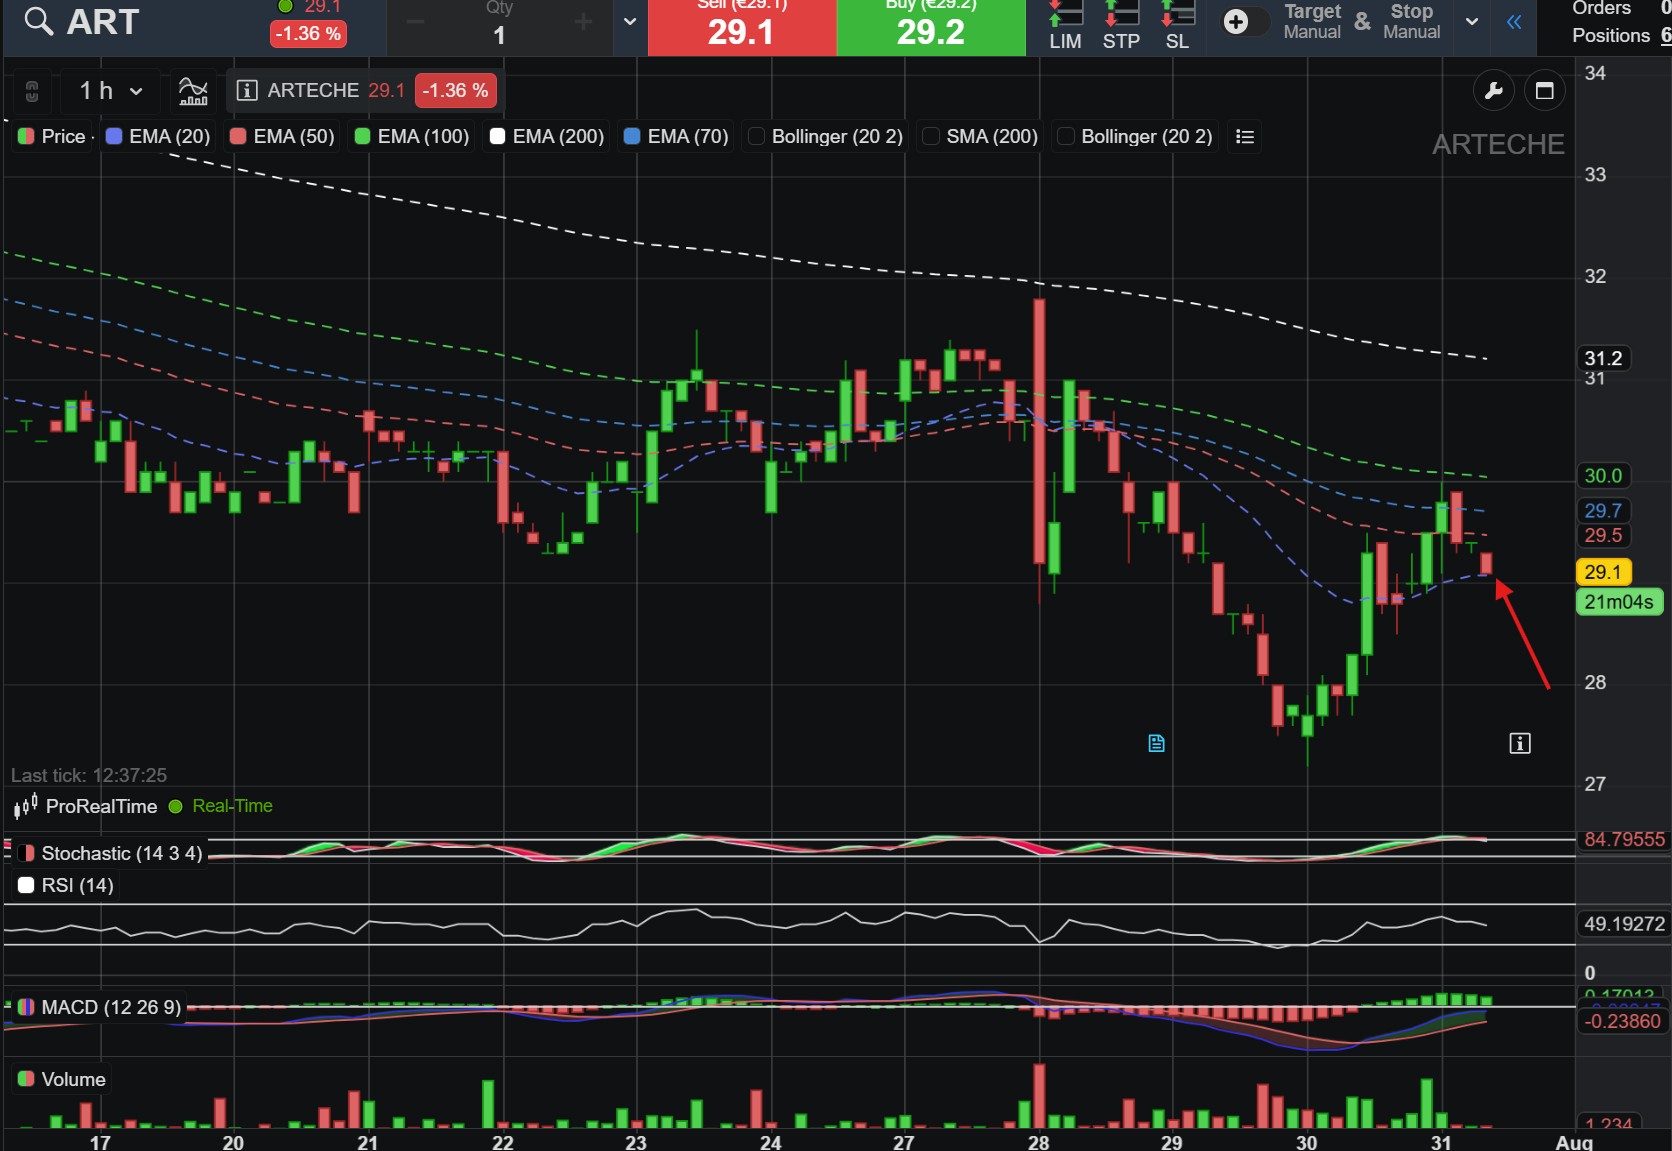Click the link-group chain icon

(x=32, y=91)
